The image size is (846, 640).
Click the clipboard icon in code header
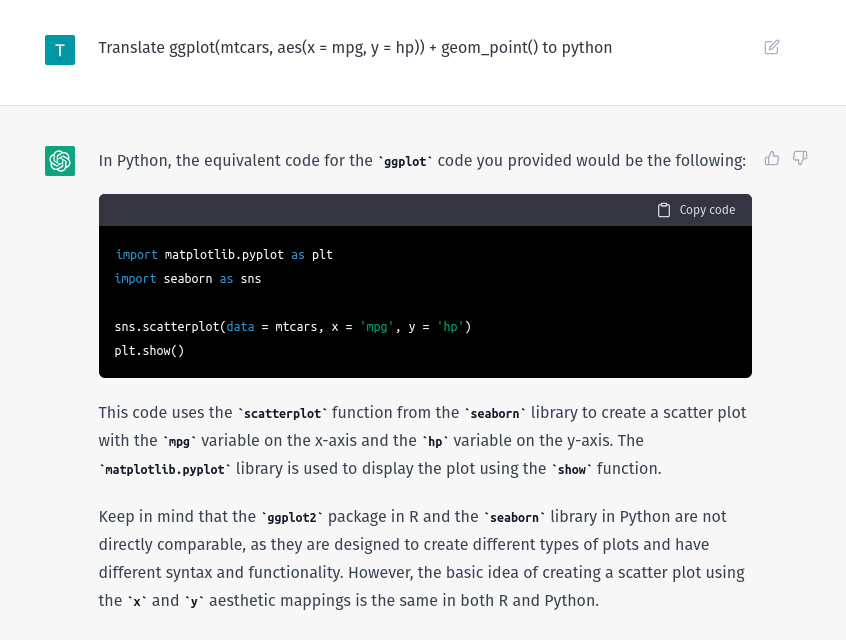[664, 210]
